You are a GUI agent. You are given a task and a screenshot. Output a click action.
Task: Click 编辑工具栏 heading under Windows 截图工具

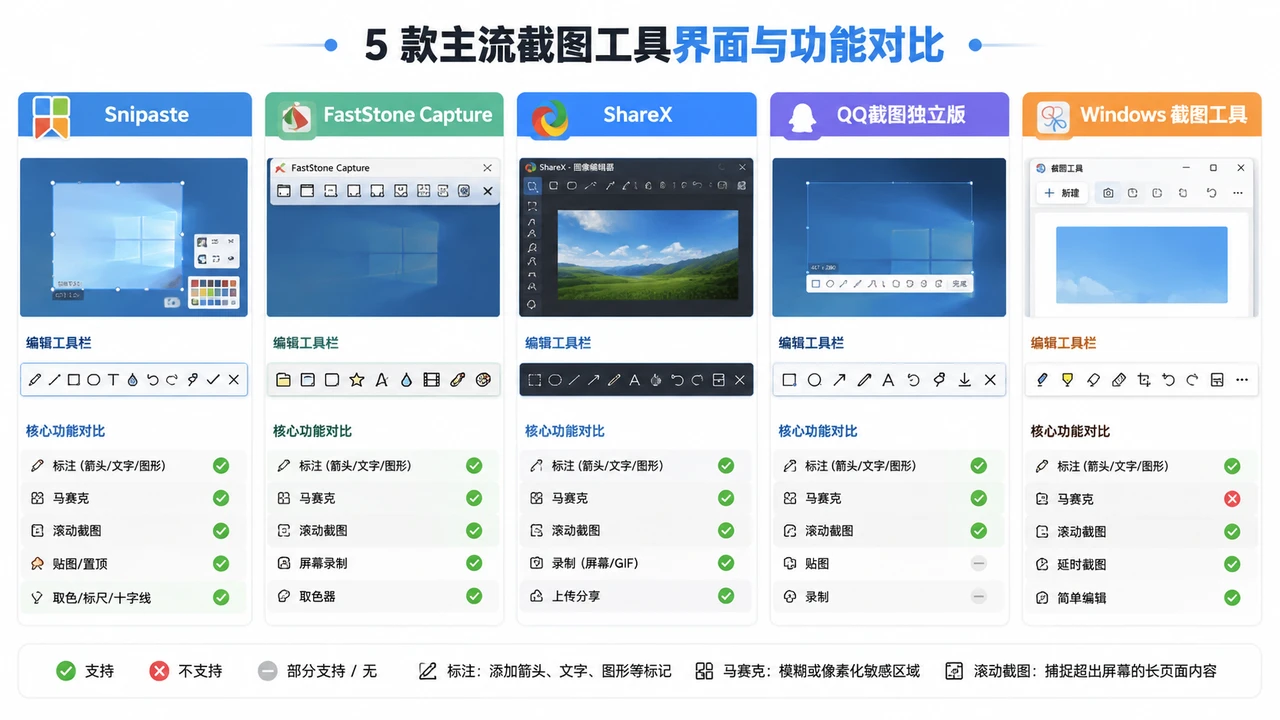[1063, 343]
